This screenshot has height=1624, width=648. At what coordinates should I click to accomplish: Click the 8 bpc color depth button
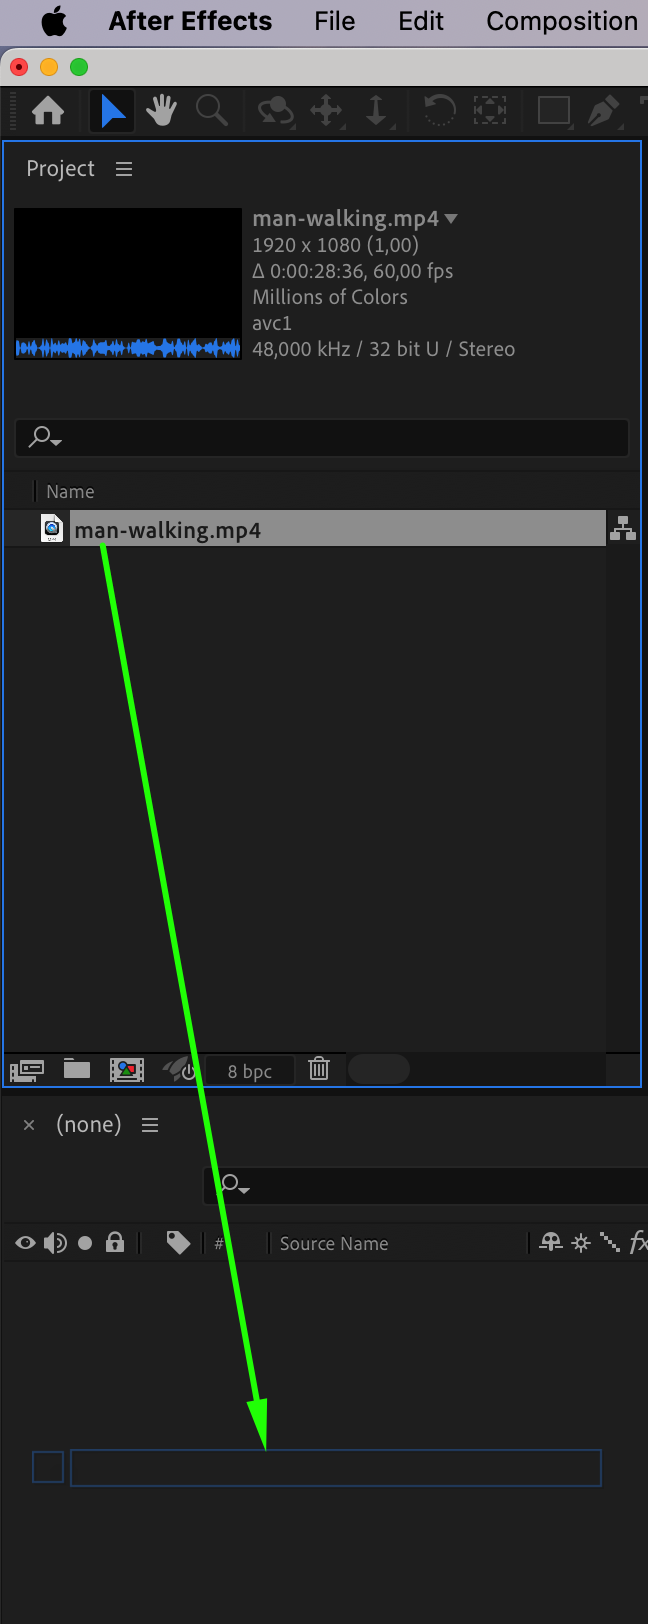click(x=250, y=1071)
